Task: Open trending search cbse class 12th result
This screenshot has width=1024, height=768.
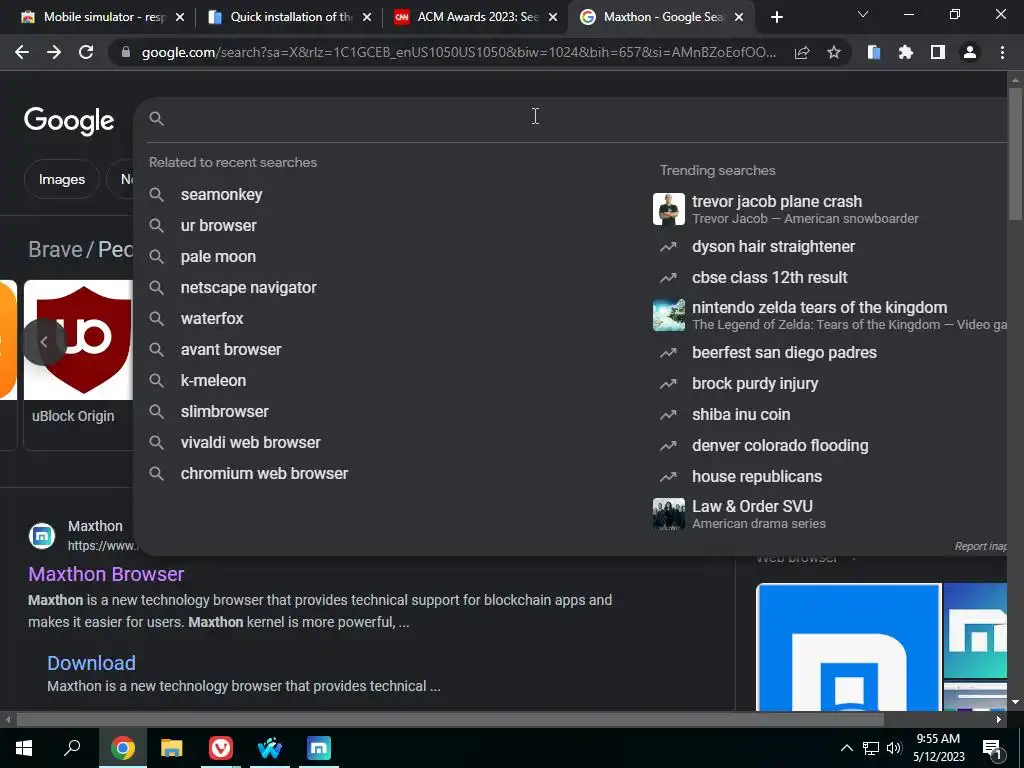Action: (x=769, y=278)
